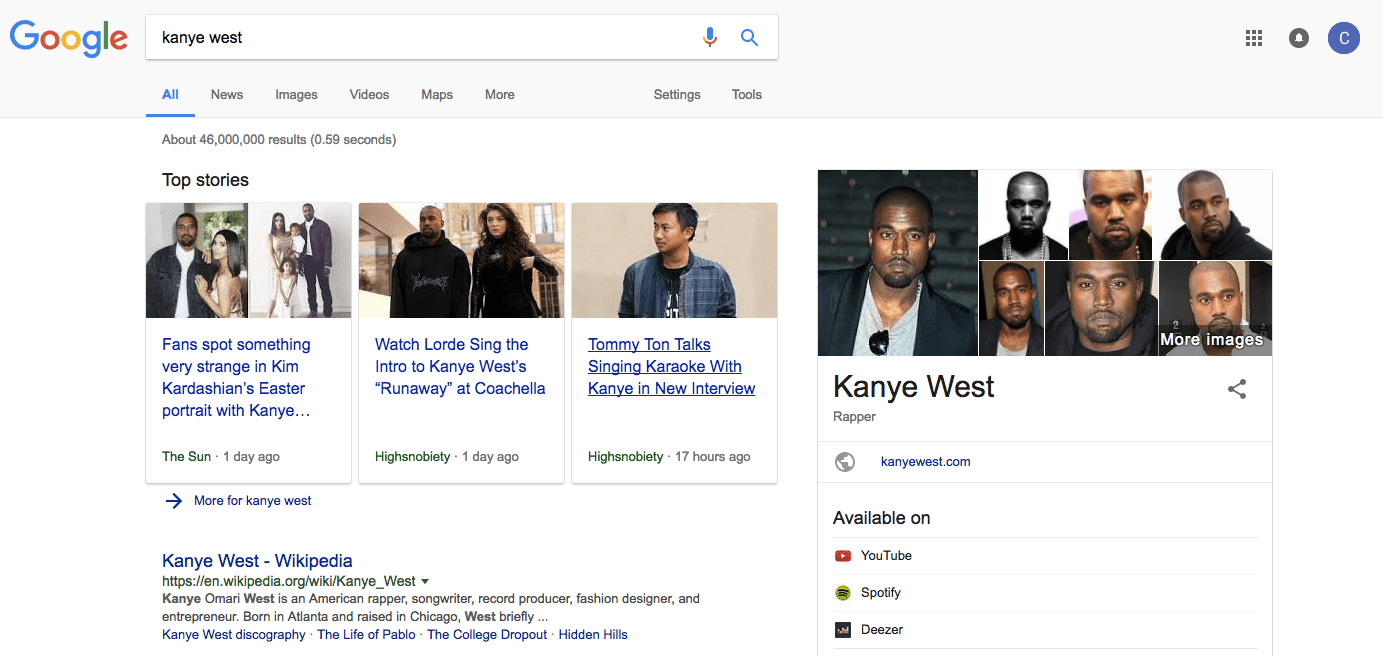The width and height of the screenshot is (1383, 656).
Task: Click the More for kanye west link
Action: coord(252,501)
